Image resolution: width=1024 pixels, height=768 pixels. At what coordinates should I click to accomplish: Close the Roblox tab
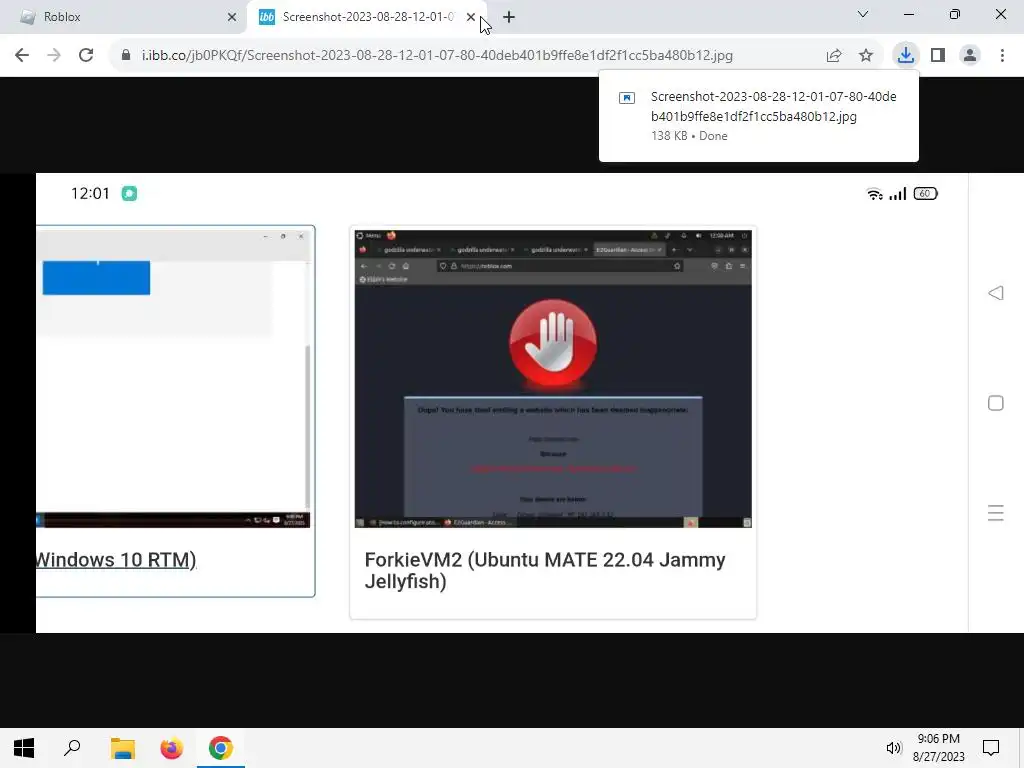232,17
